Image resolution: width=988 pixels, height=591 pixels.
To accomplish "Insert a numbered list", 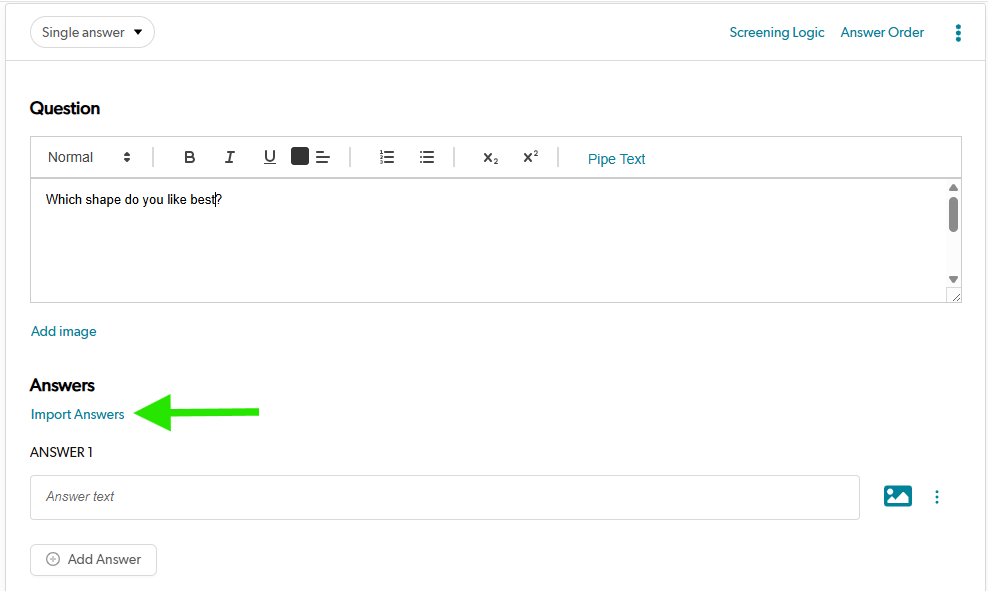I will [387, 157].
